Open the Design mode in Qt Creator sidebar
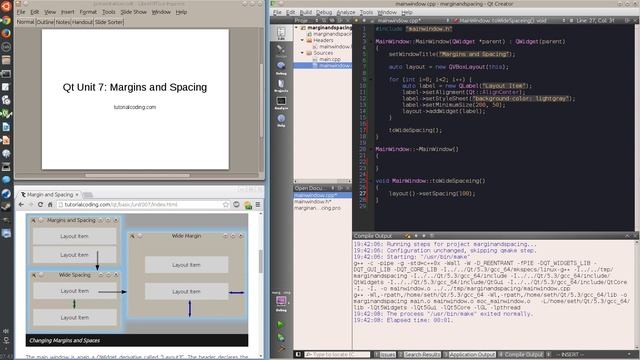 [x=281, y=51]
